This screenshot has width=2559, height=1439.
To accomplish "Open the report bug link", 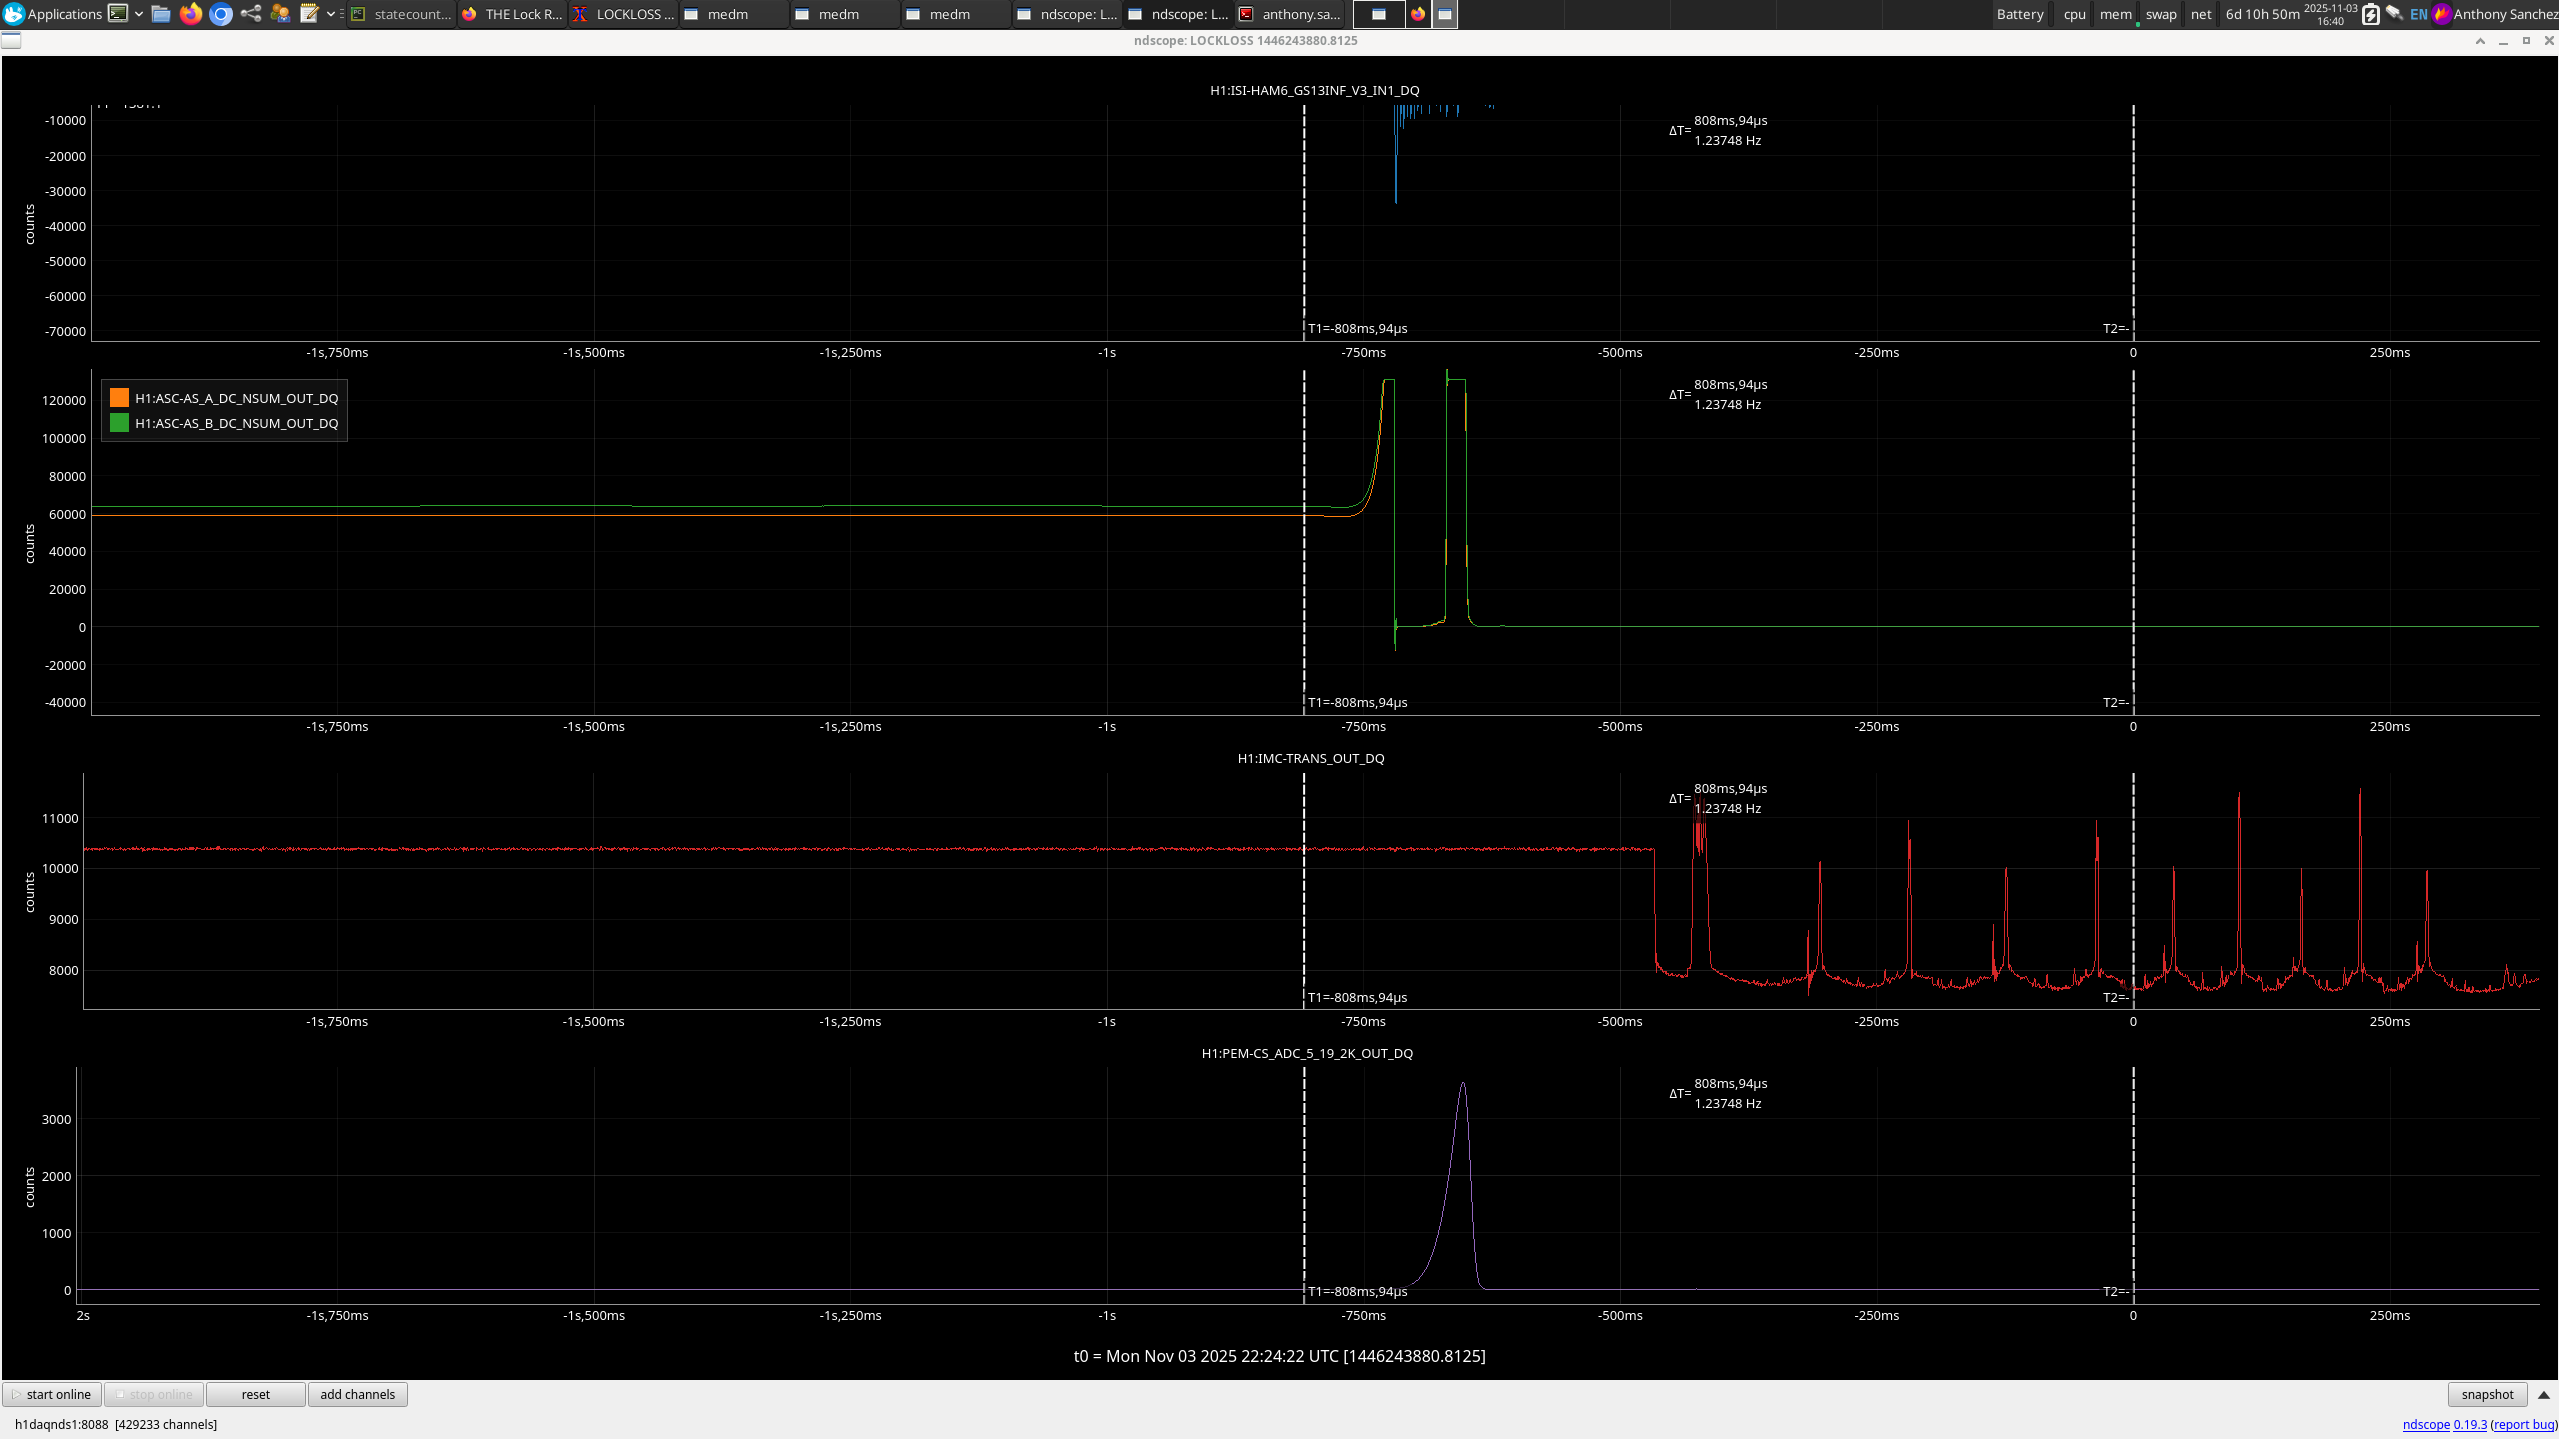I will [x=2523, y=1425].
